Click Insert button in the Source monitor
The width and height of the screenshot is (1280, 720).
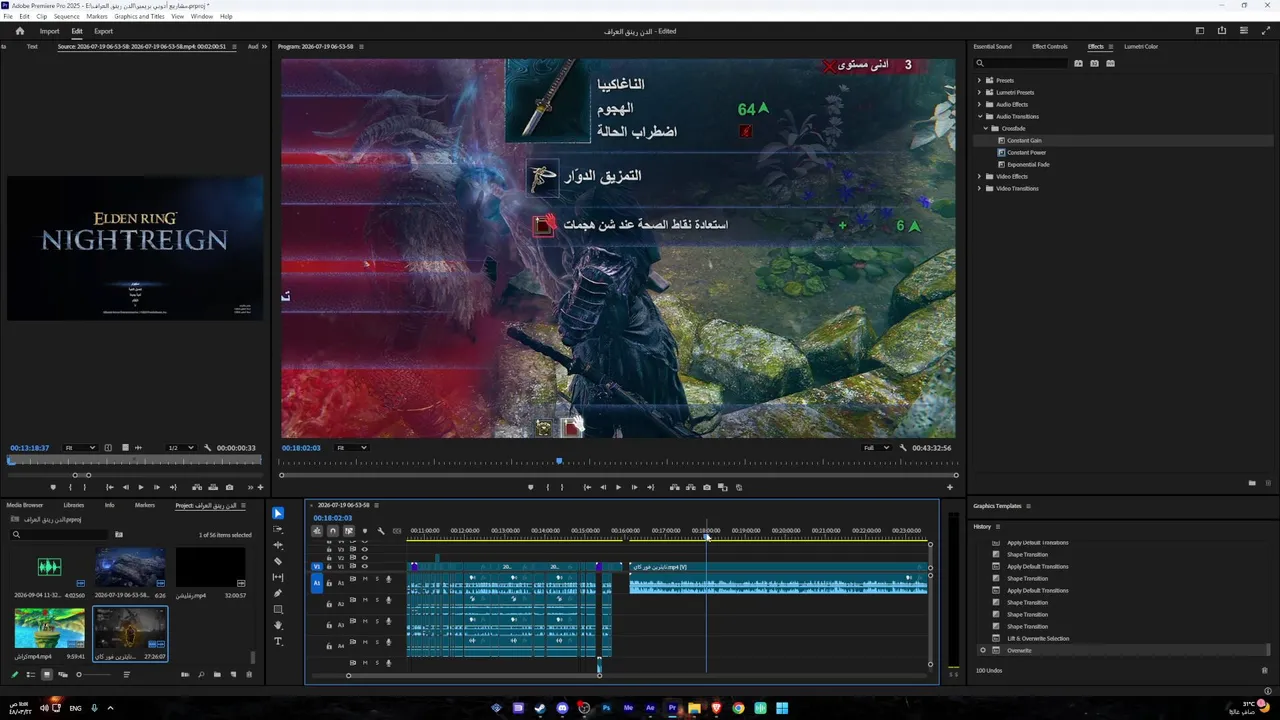click(195, 487)
